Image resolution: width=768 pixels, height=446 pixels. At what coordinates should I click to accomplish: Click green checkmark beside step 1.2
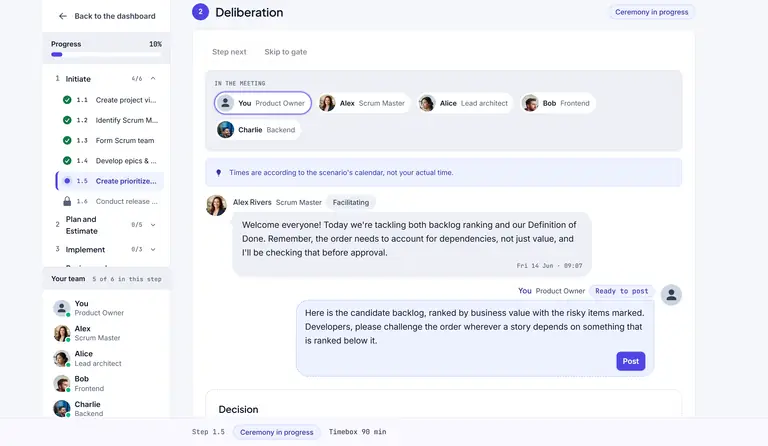(x=67, y=120)
